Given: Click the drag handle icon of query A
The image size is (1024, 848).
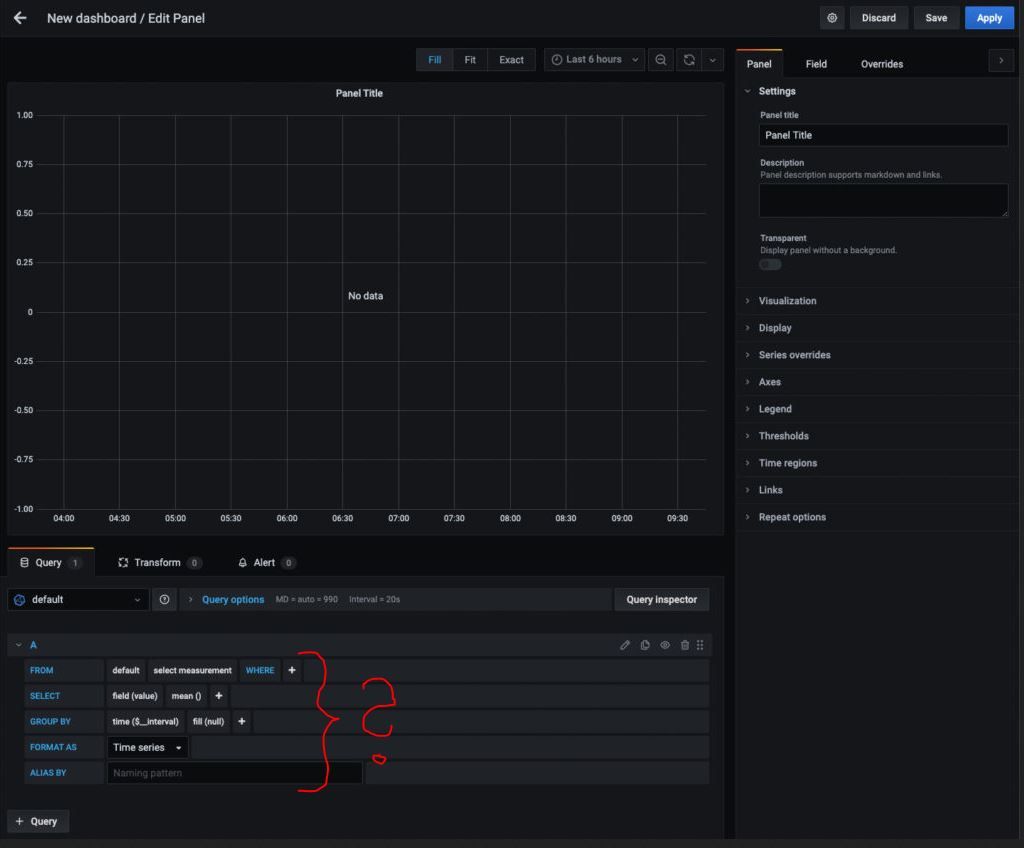Looking at the screenshot, I should point(700,645).
